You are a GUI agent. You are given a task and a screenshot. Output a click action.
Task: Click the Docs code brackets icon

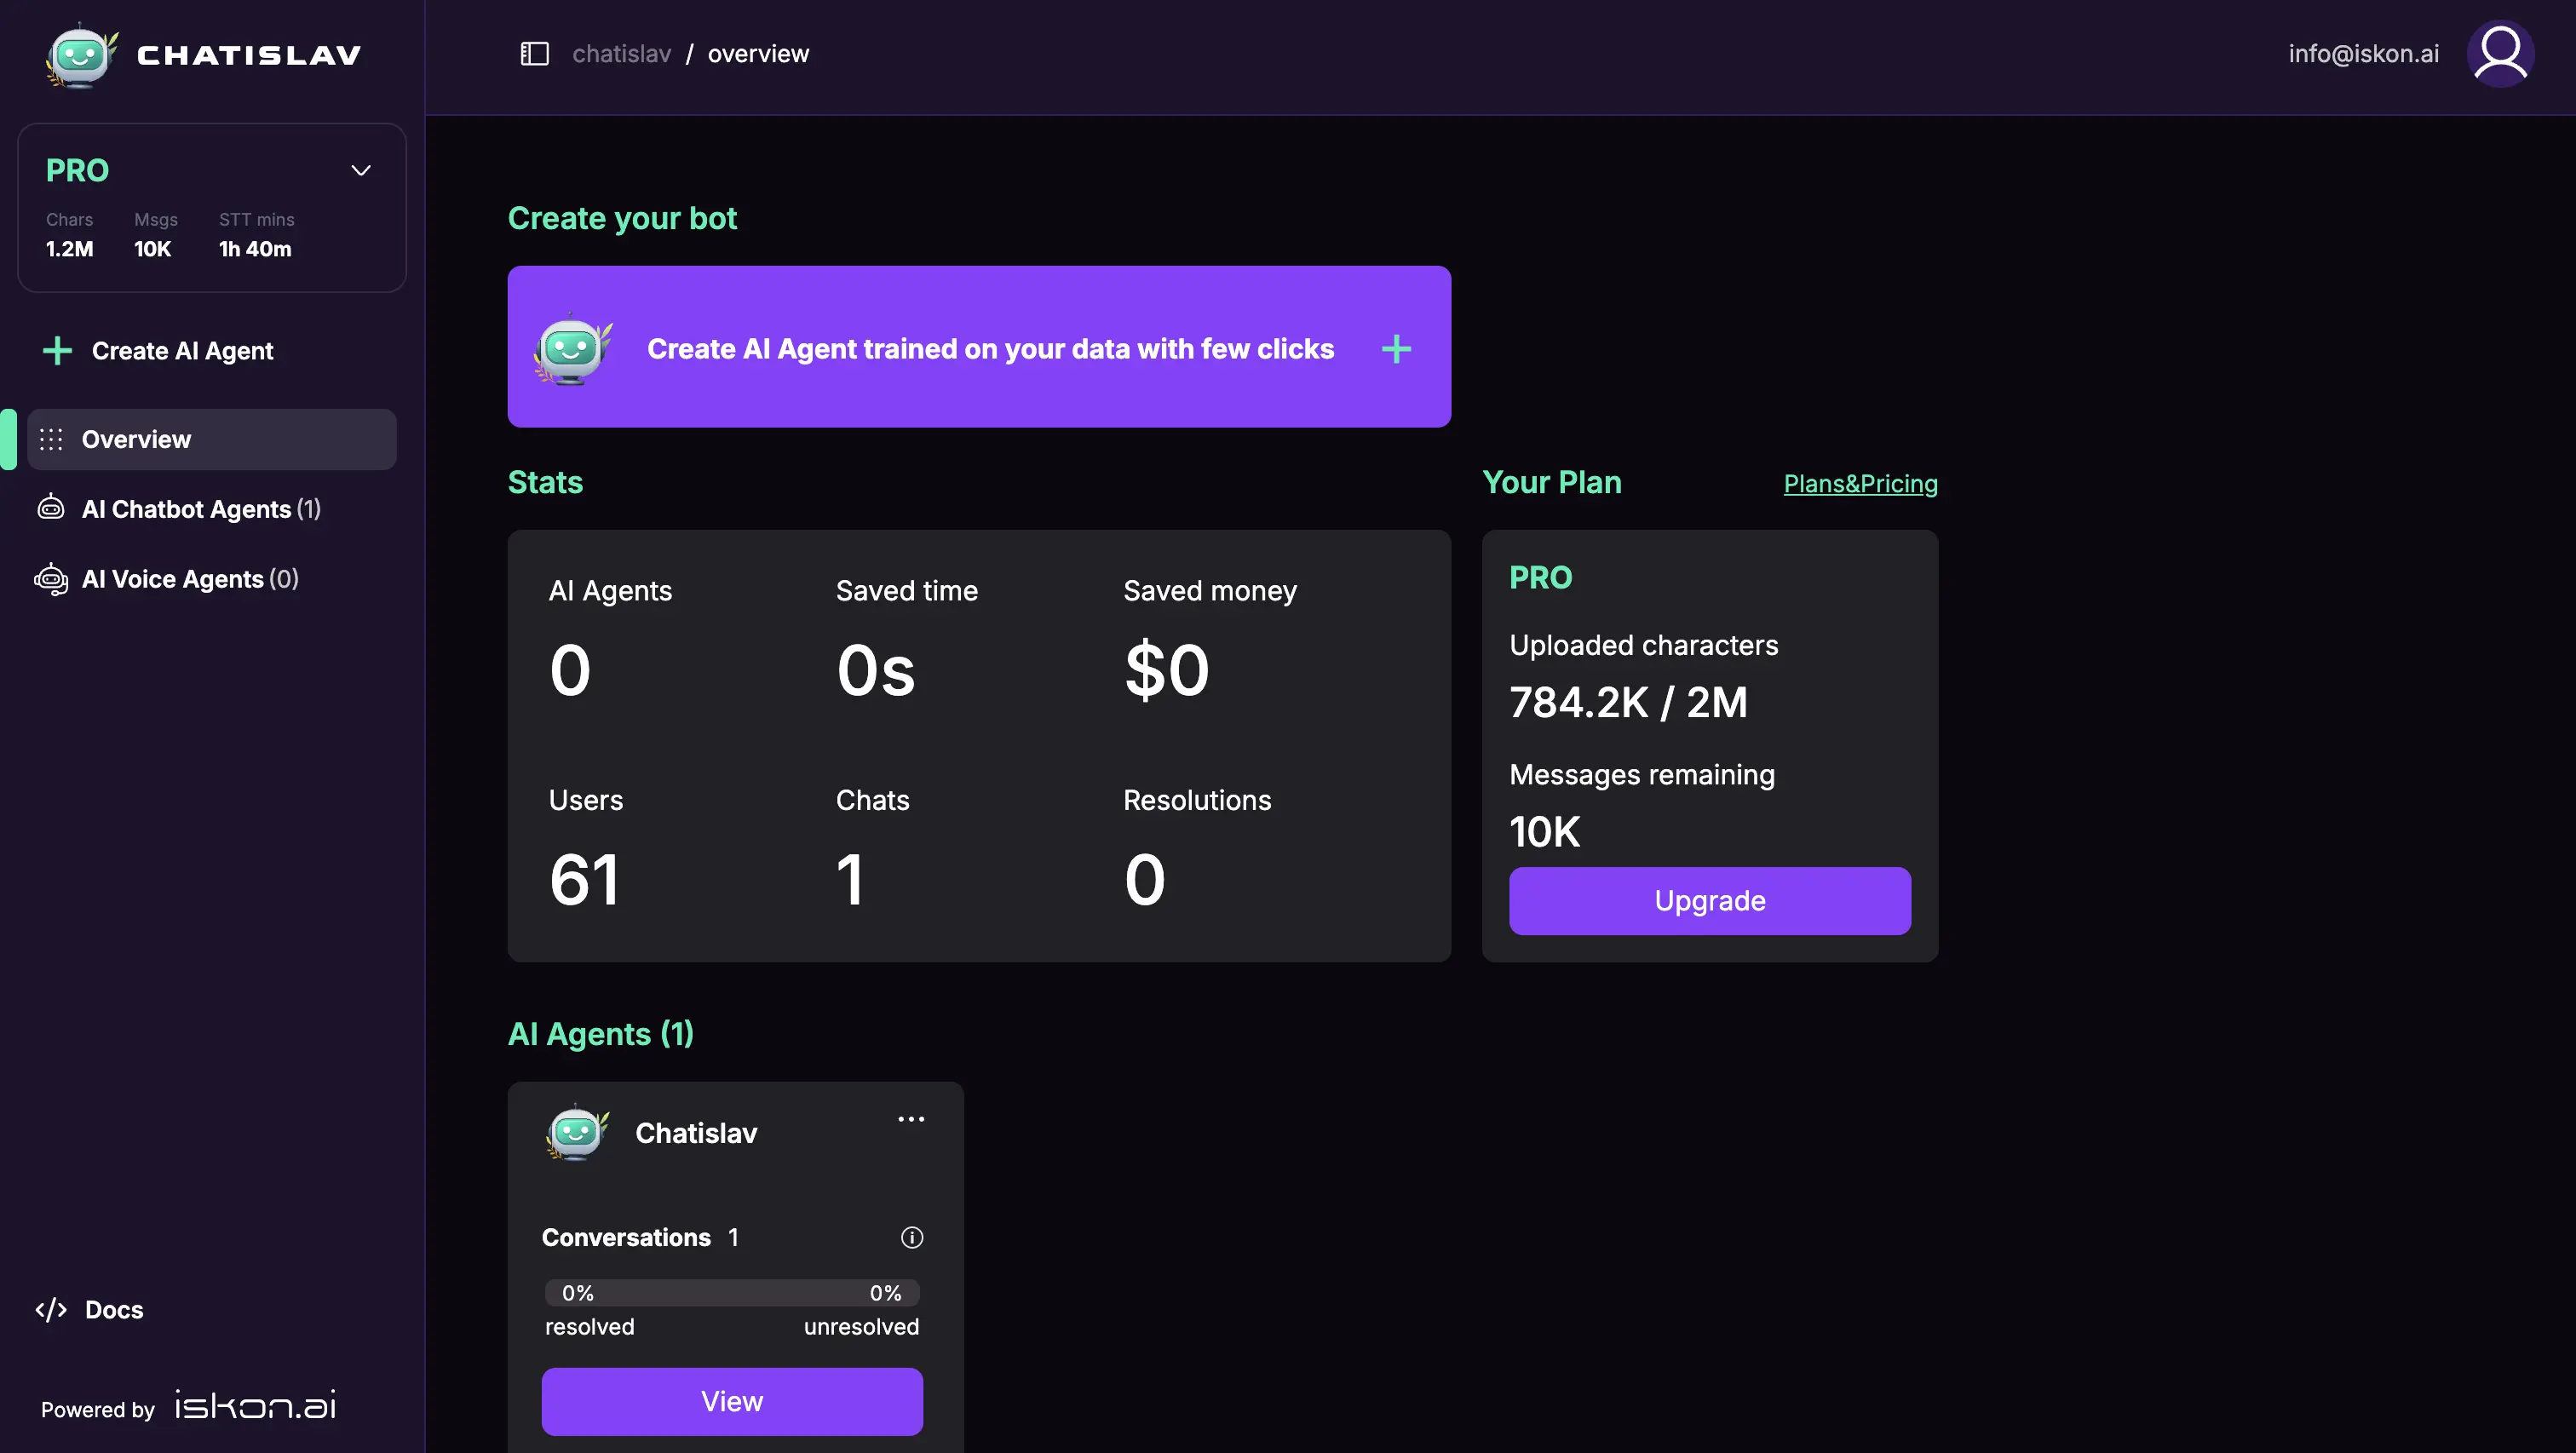pos(51,1310)
